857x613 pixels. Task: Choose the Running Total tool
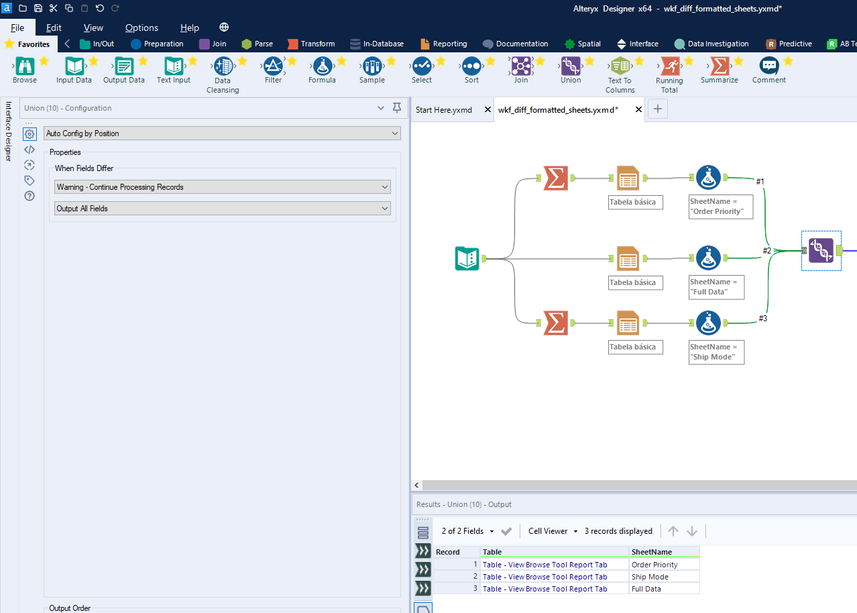pos(670,75)
